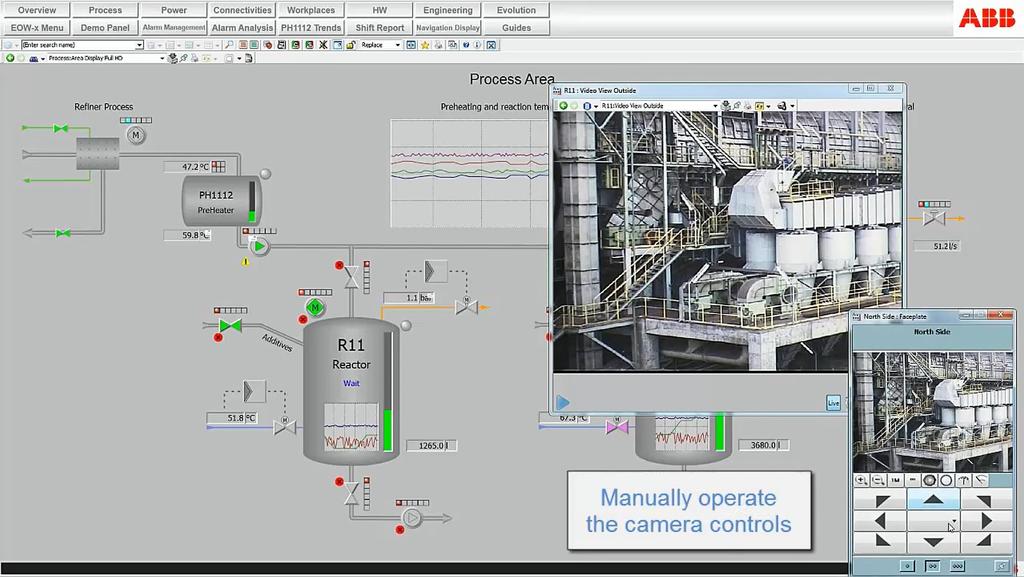The image size is (1024, 577).
Task: Pan camera left with left arrow
Action: pos(880,521)
